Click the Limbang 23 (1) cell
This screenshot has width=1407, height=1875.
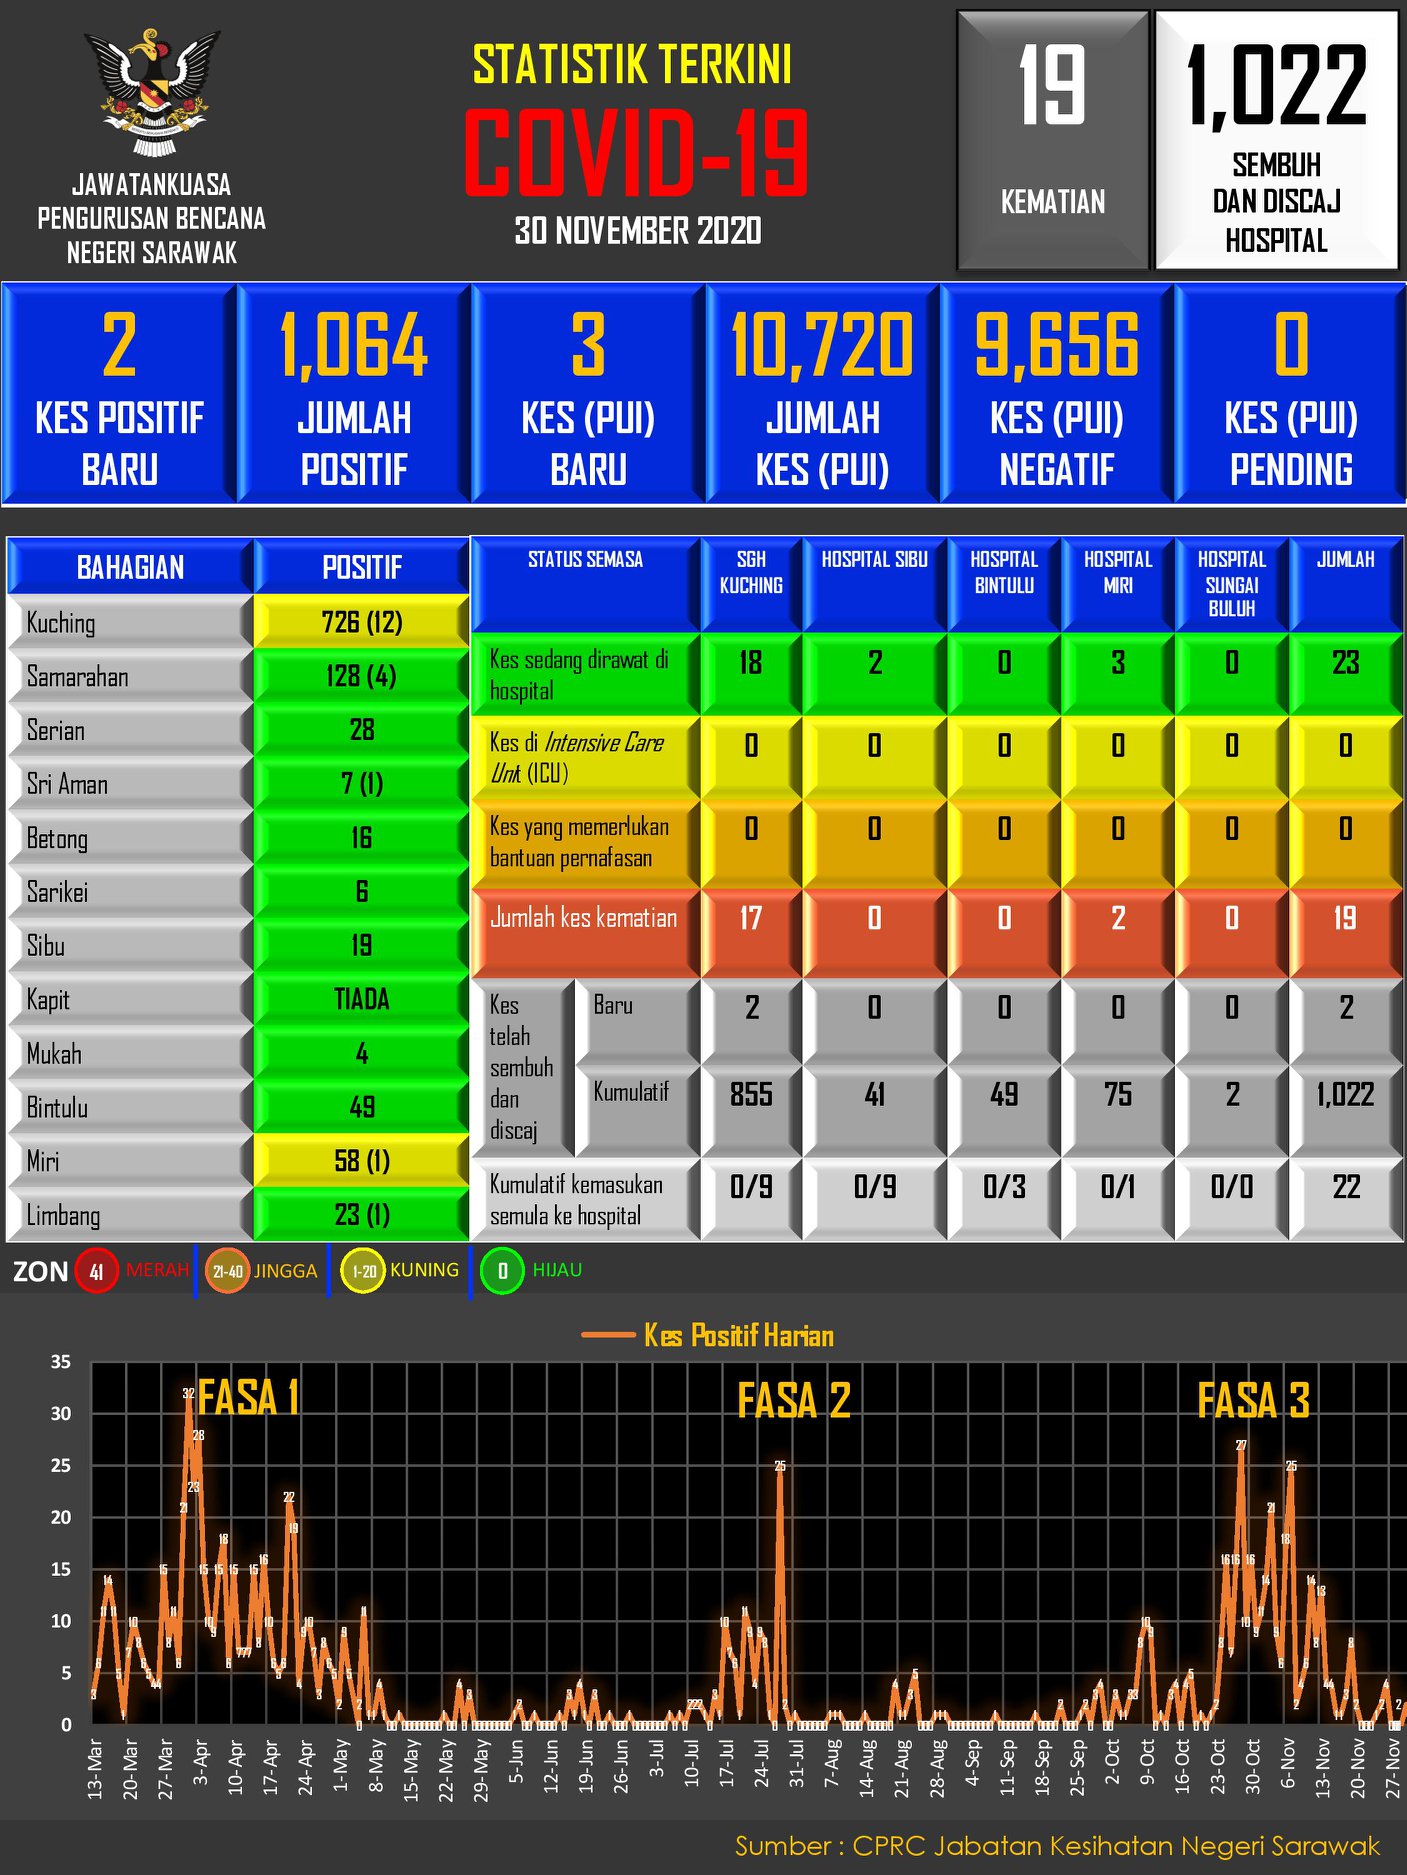[361, 1215]
